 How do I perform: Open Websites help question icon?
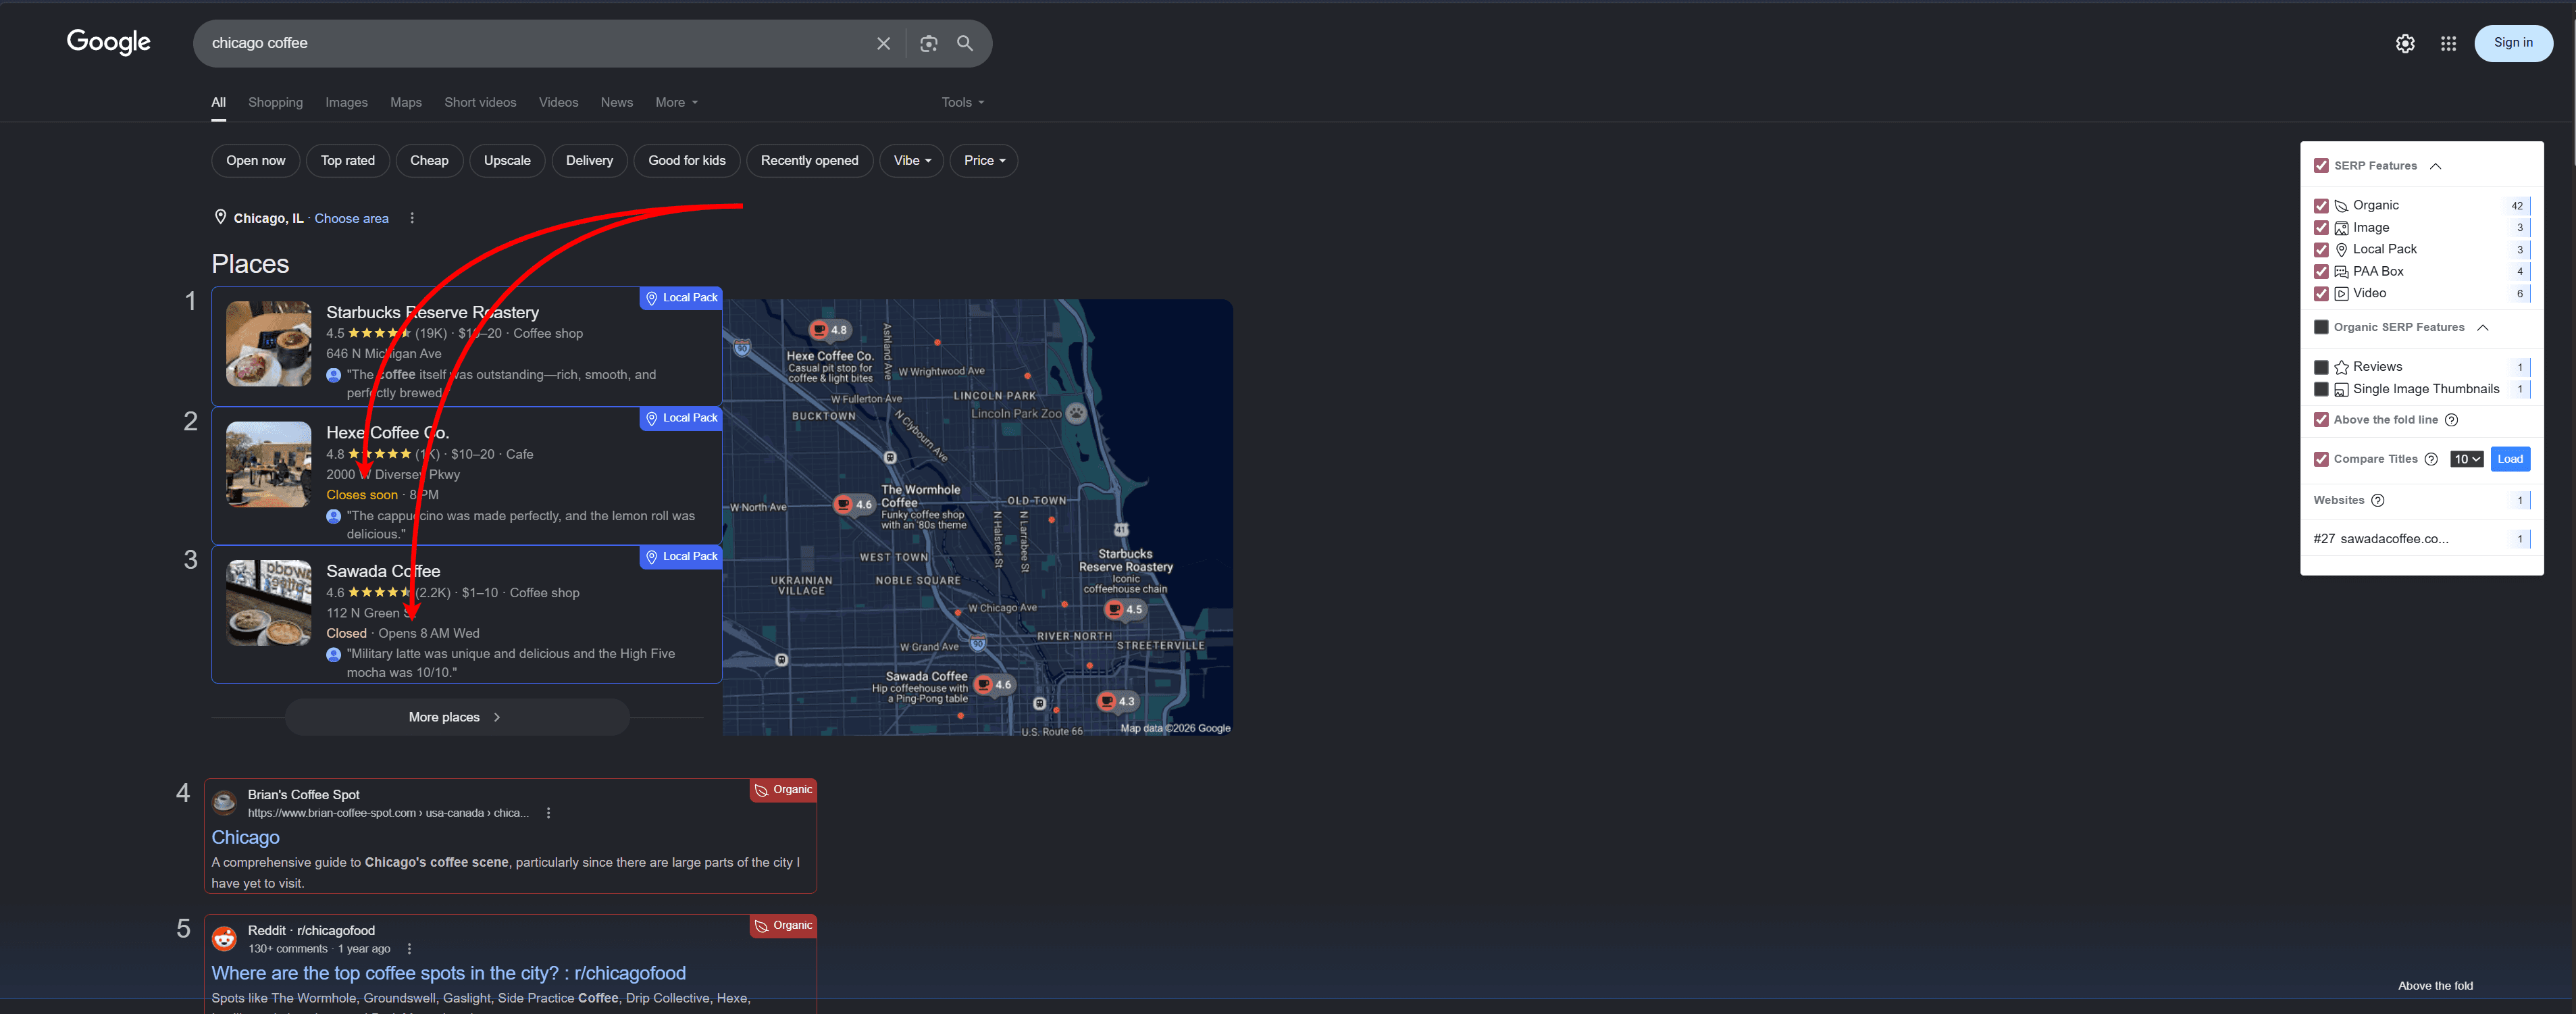[x=2378, y=500]
